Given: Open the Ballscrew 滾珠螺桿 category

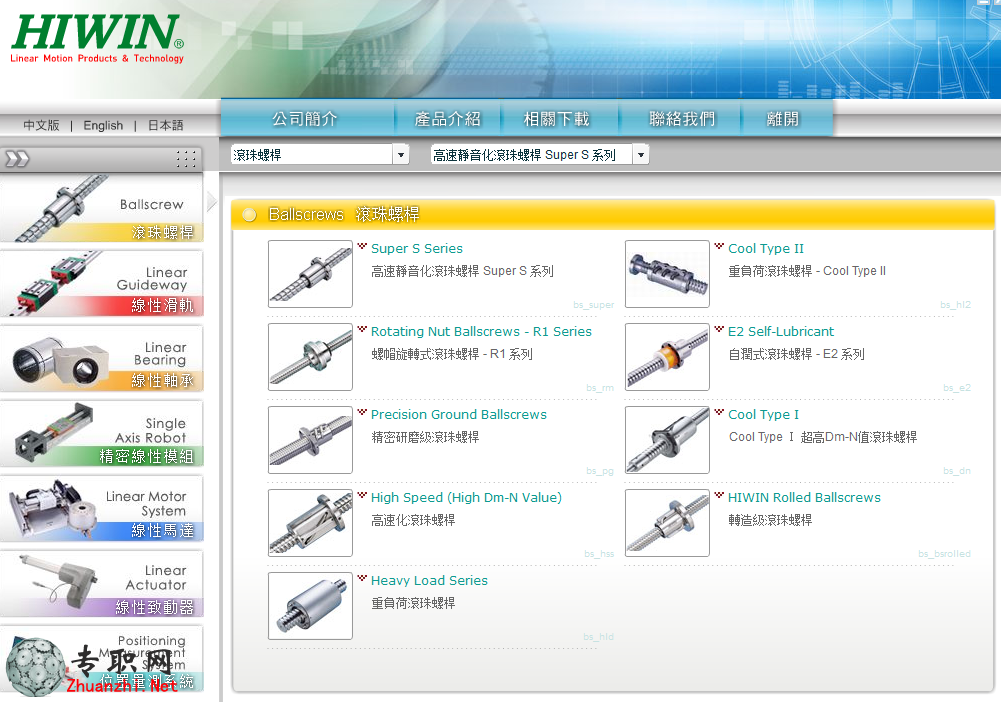Looking at the screenshot, I should [102, 209].
